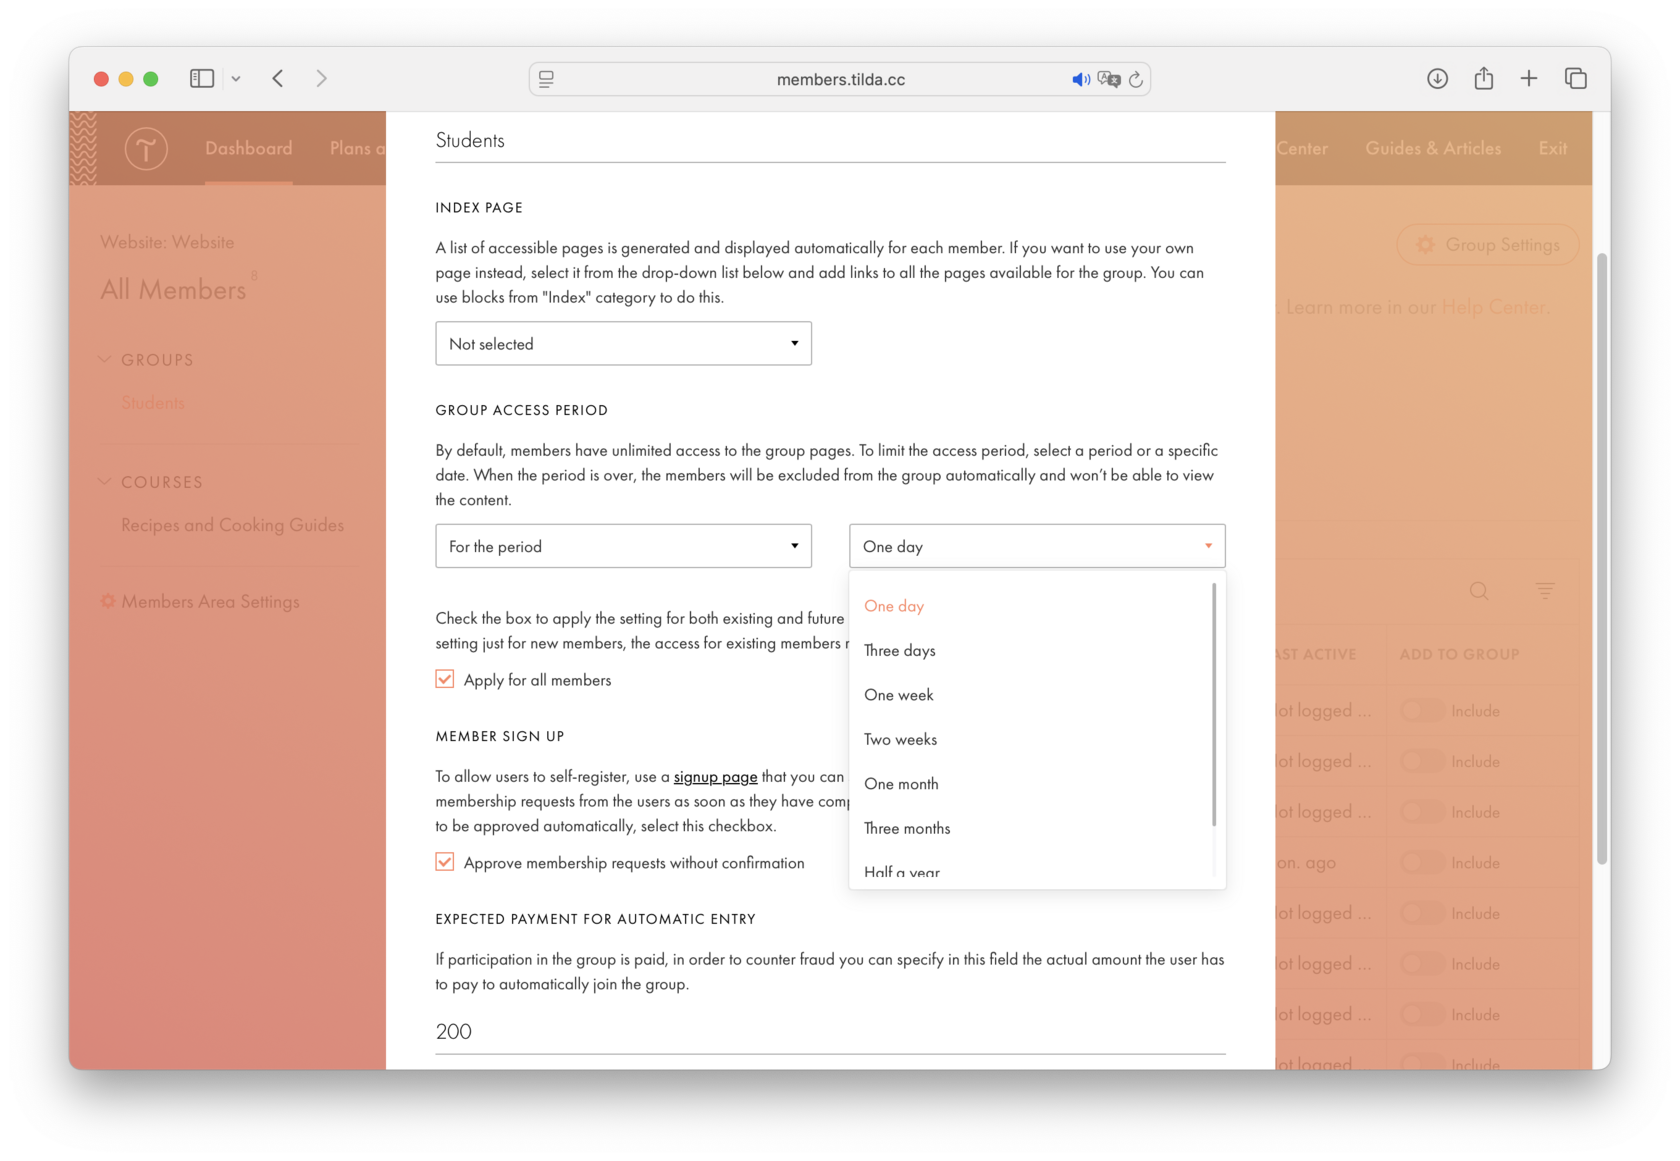Open Safari downloads with arrow icon
Image resolution: width=1680 pixels, height=1161 pixels.
point(1437,78)
